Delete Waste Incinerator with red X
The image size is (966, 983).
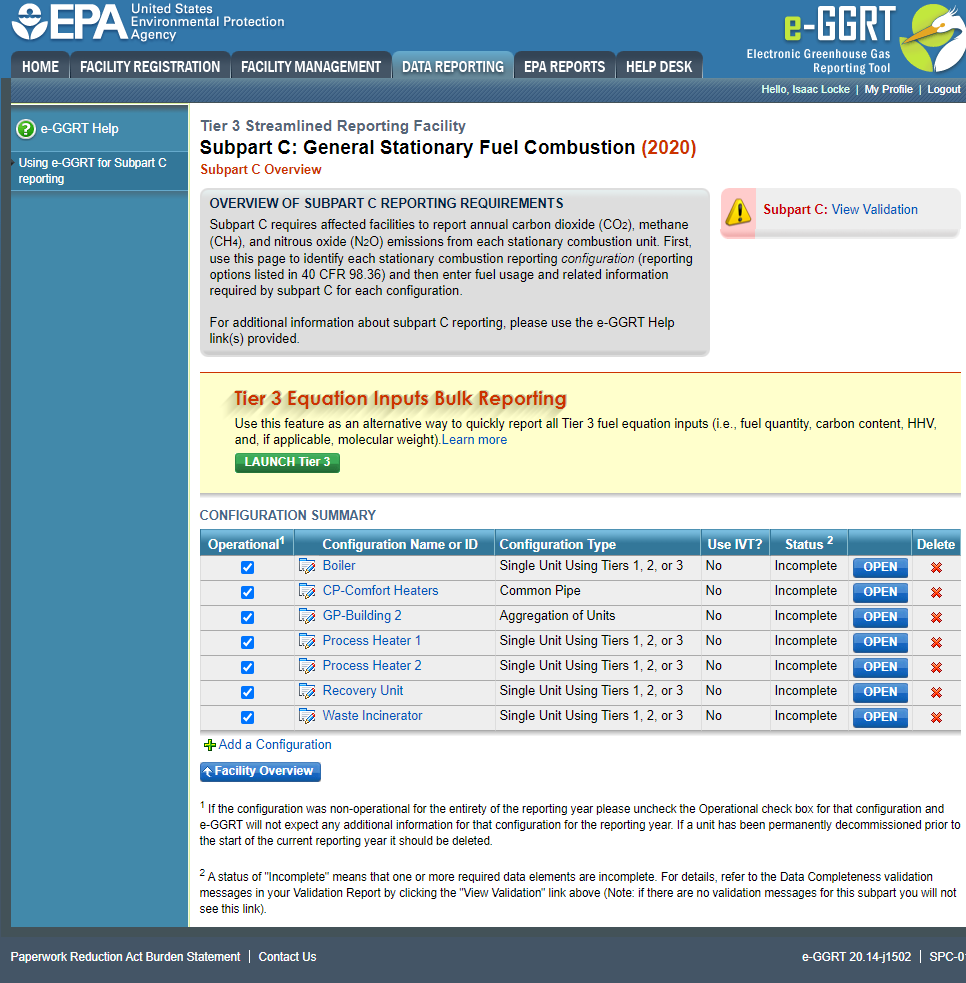click(937, 718)
